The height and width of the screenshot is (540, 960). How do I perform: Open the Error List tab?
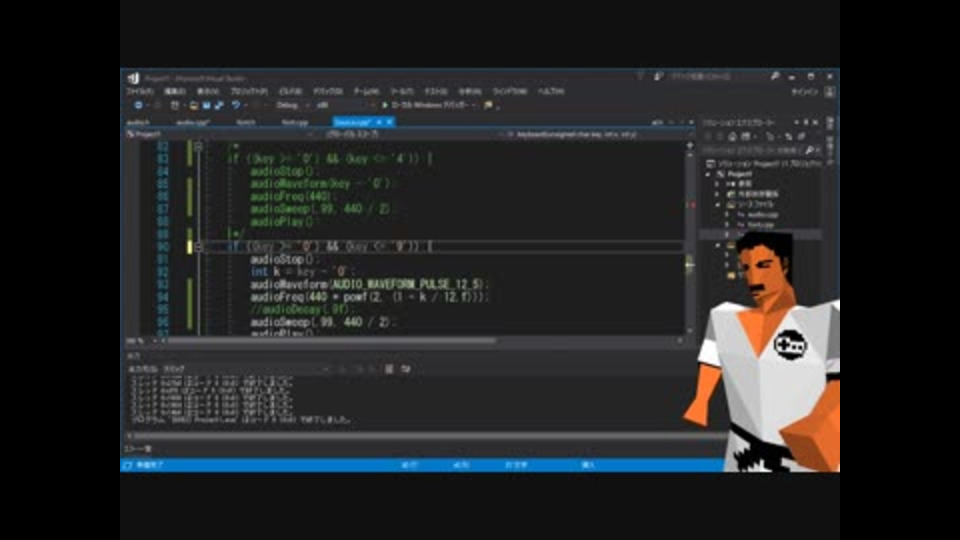[138, 449]
